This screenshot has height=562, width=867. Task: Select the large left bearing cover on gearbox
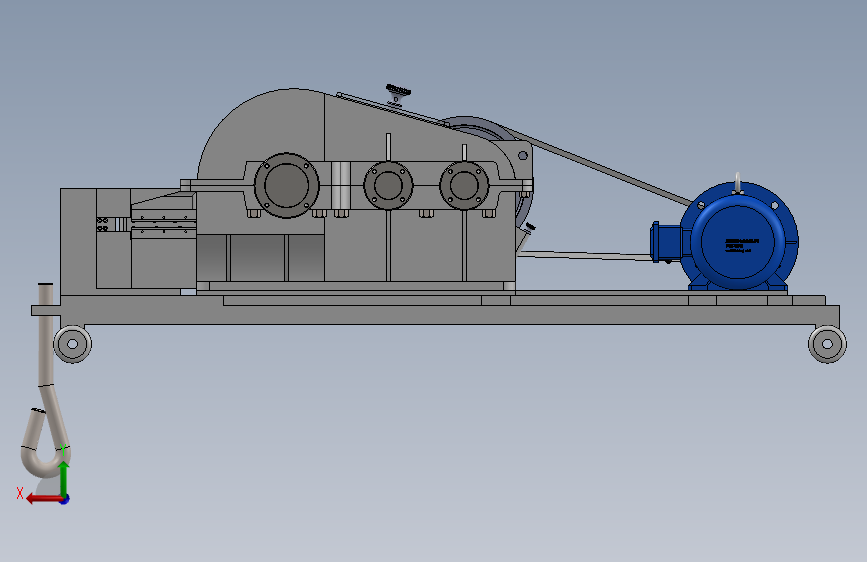pos(286,185)
